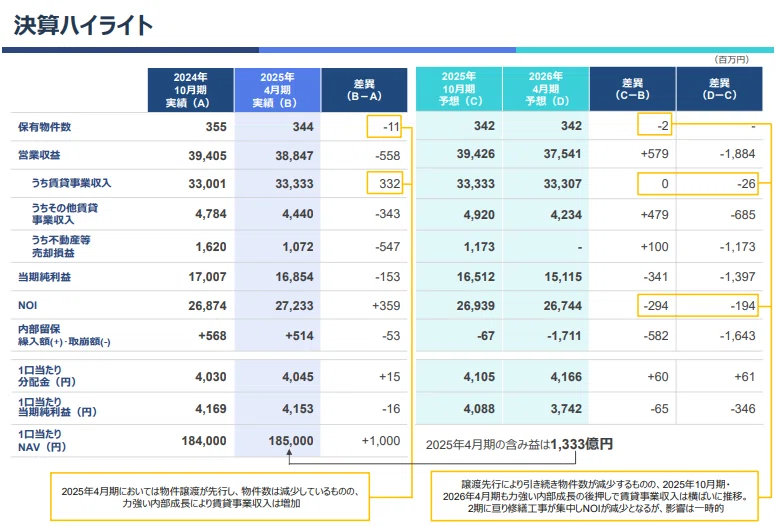Click the うちその他賃貸事業収入 row label

click(65, 214)
